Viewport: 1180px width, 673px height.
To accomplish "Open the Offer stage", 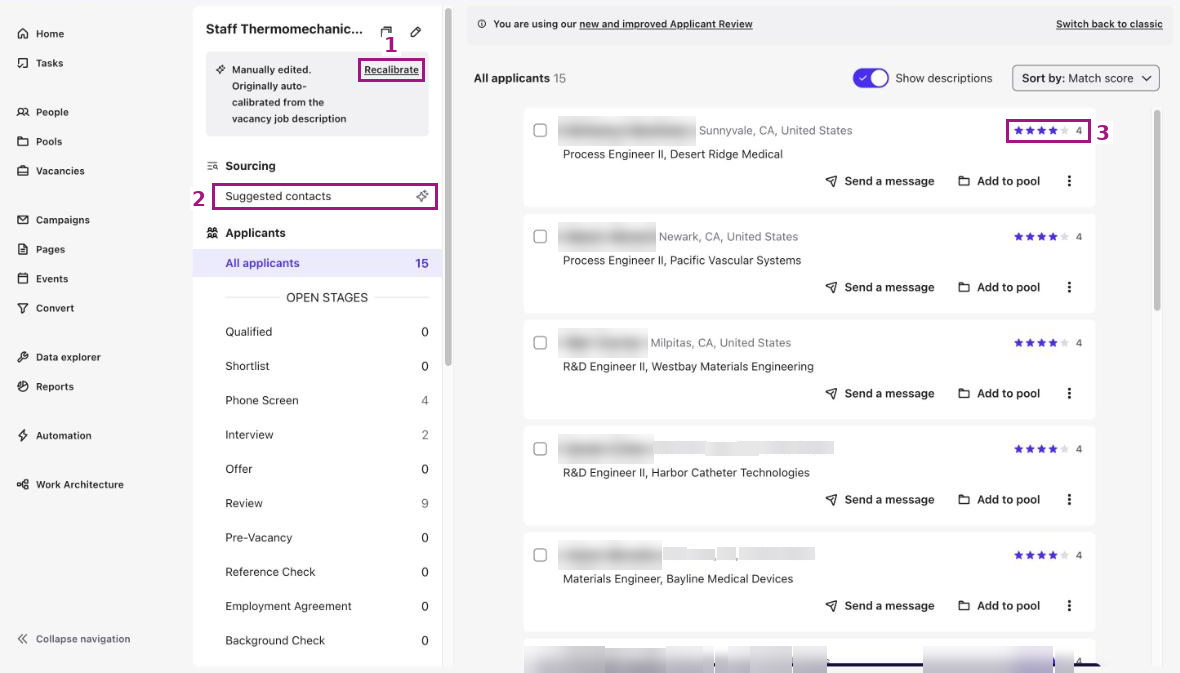I will click(327, 469).
